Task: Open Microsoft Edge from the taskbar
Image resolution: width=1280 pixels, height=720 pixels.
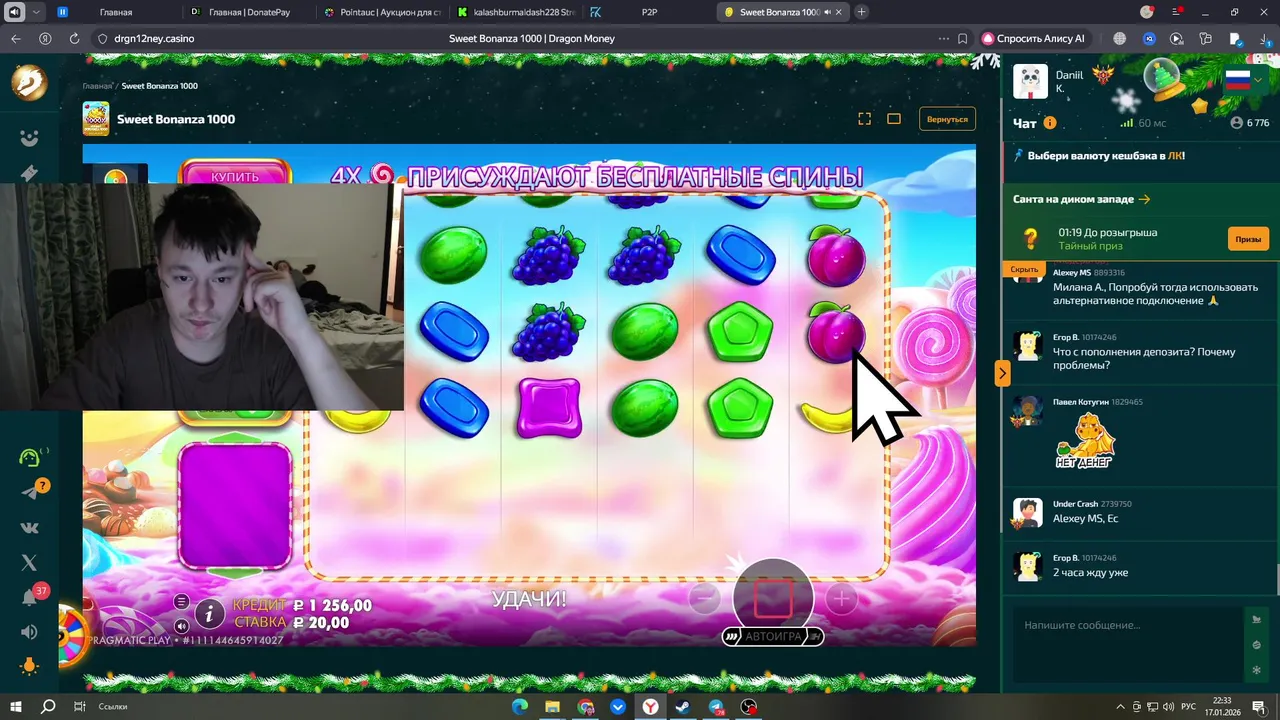Action: [x=520, y=706]
